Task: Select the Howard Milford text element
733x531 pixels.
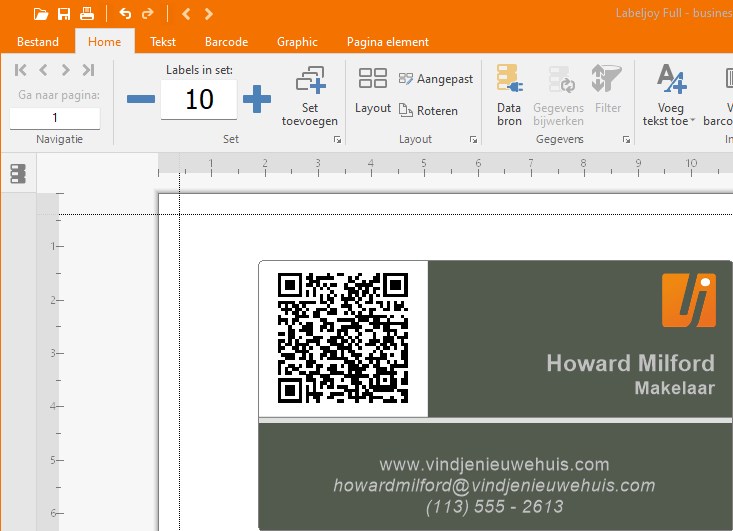Action: 630,363
